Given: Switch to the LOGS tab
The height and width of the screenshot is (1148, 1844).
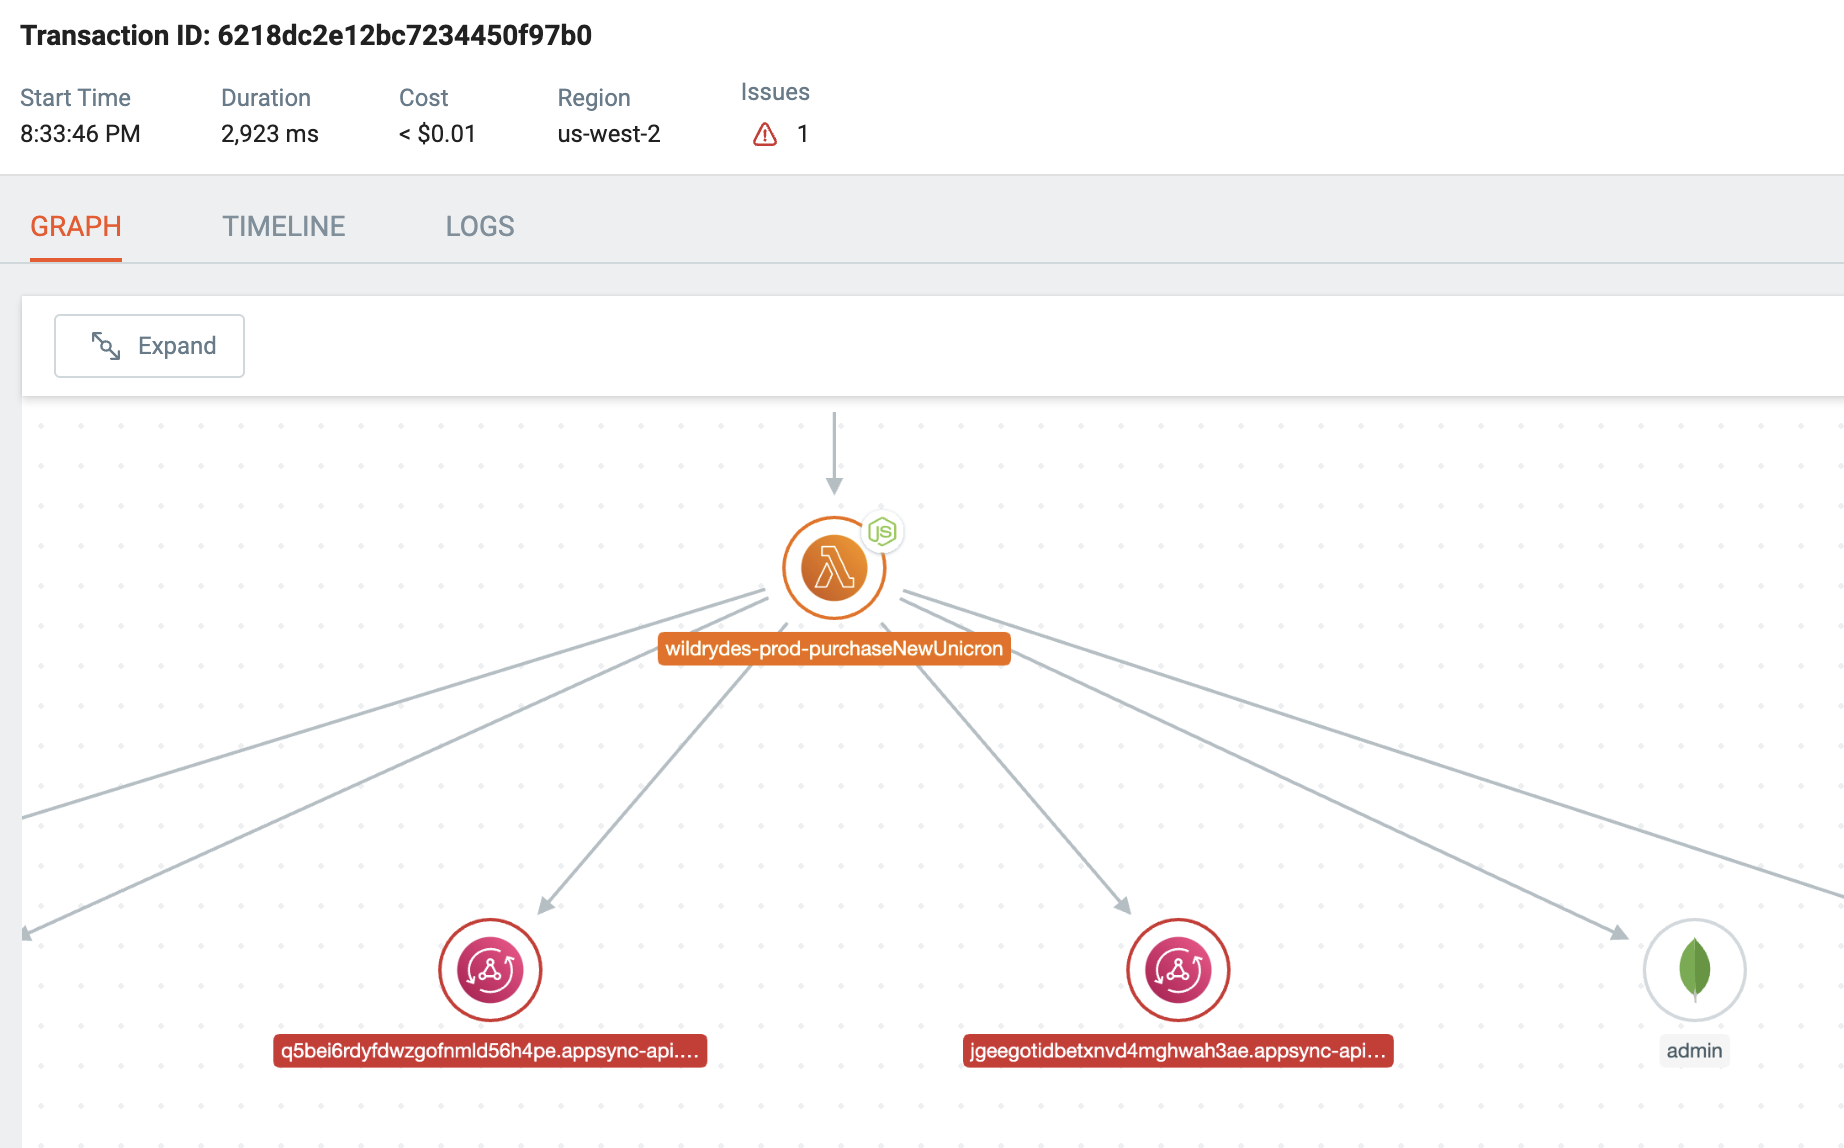Looking at the screenshot, I should tap(480, 226).
